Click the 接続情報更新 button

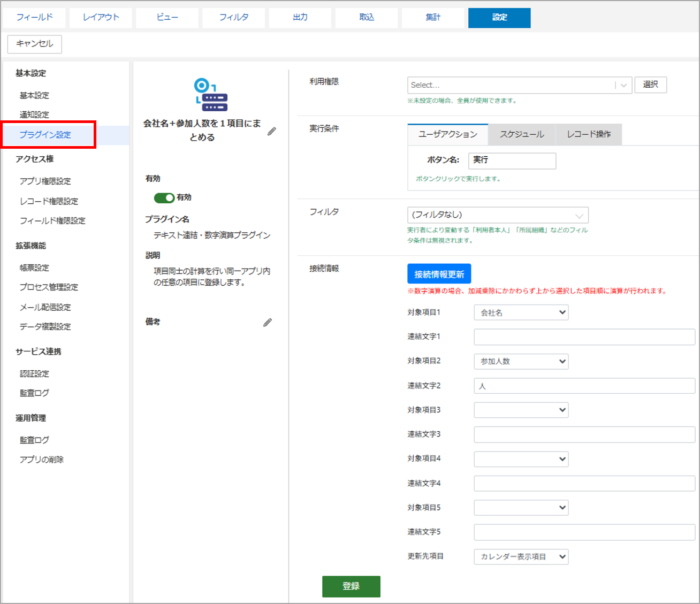[x=439, y=274]
